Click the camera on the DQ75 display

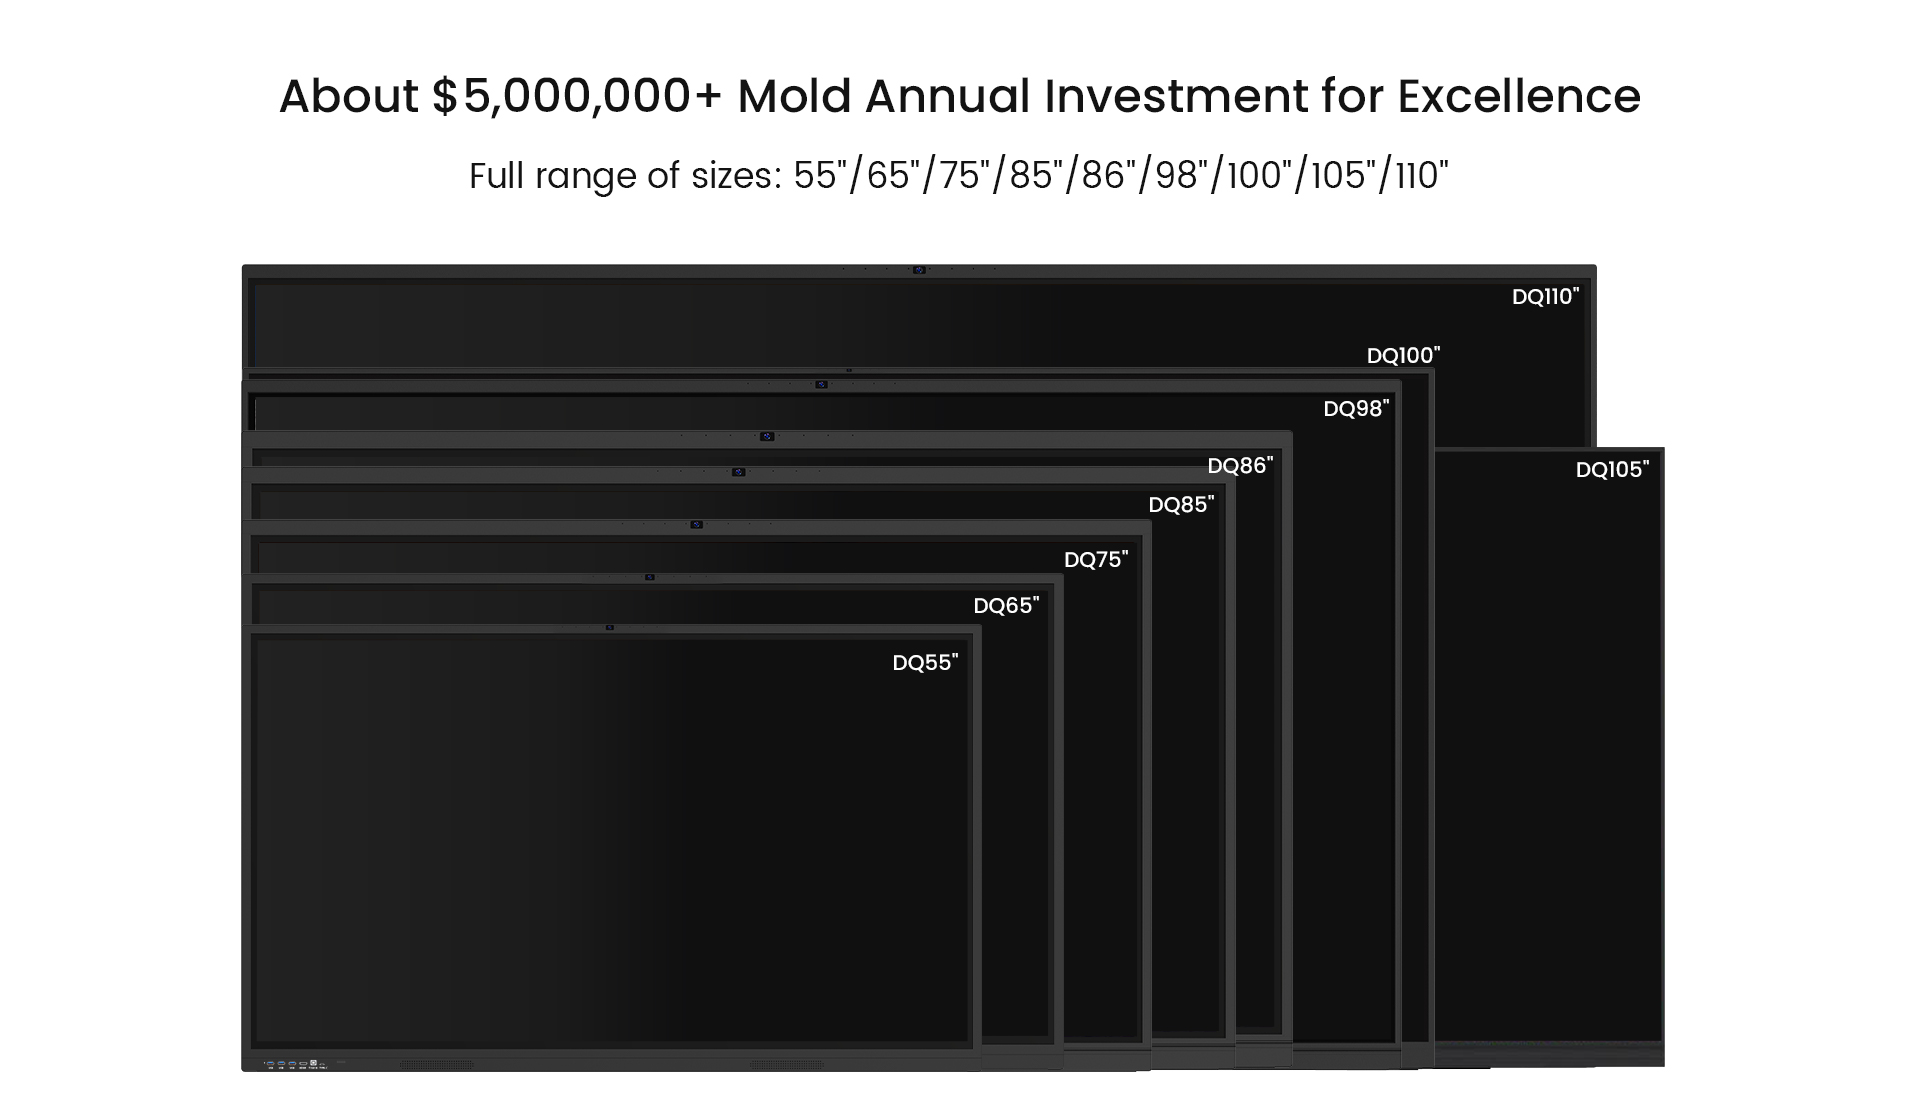pos(697,525)
